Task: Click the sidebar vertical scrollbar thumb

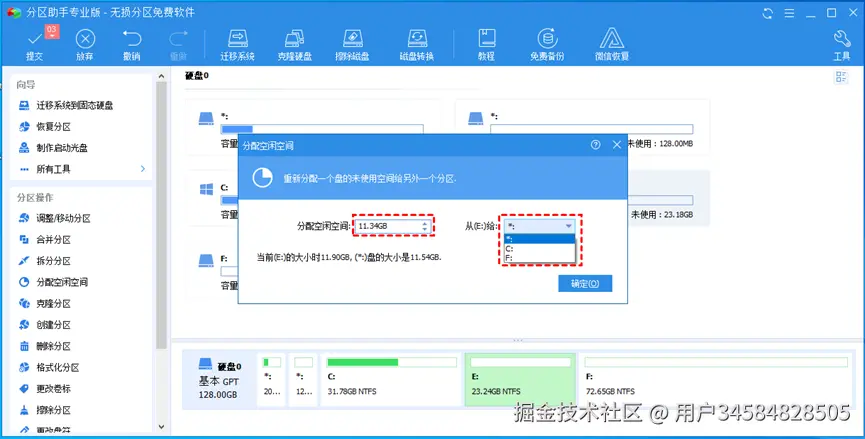Action: 161,215
